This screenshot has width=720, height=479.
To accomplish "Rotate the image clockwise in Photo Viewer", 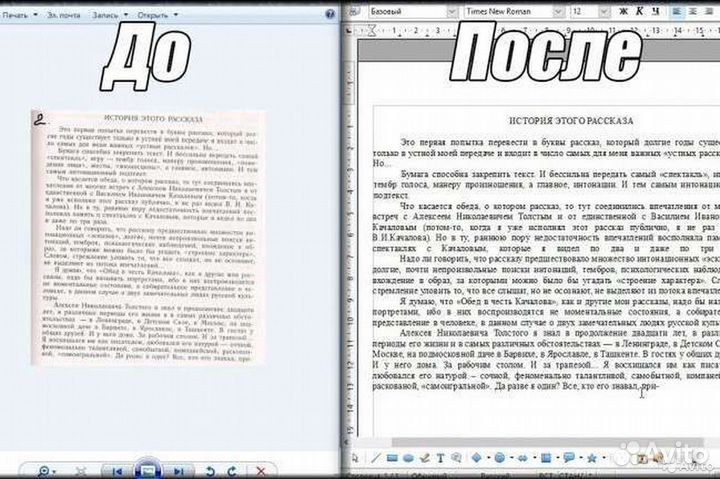I will click(232, 472).
